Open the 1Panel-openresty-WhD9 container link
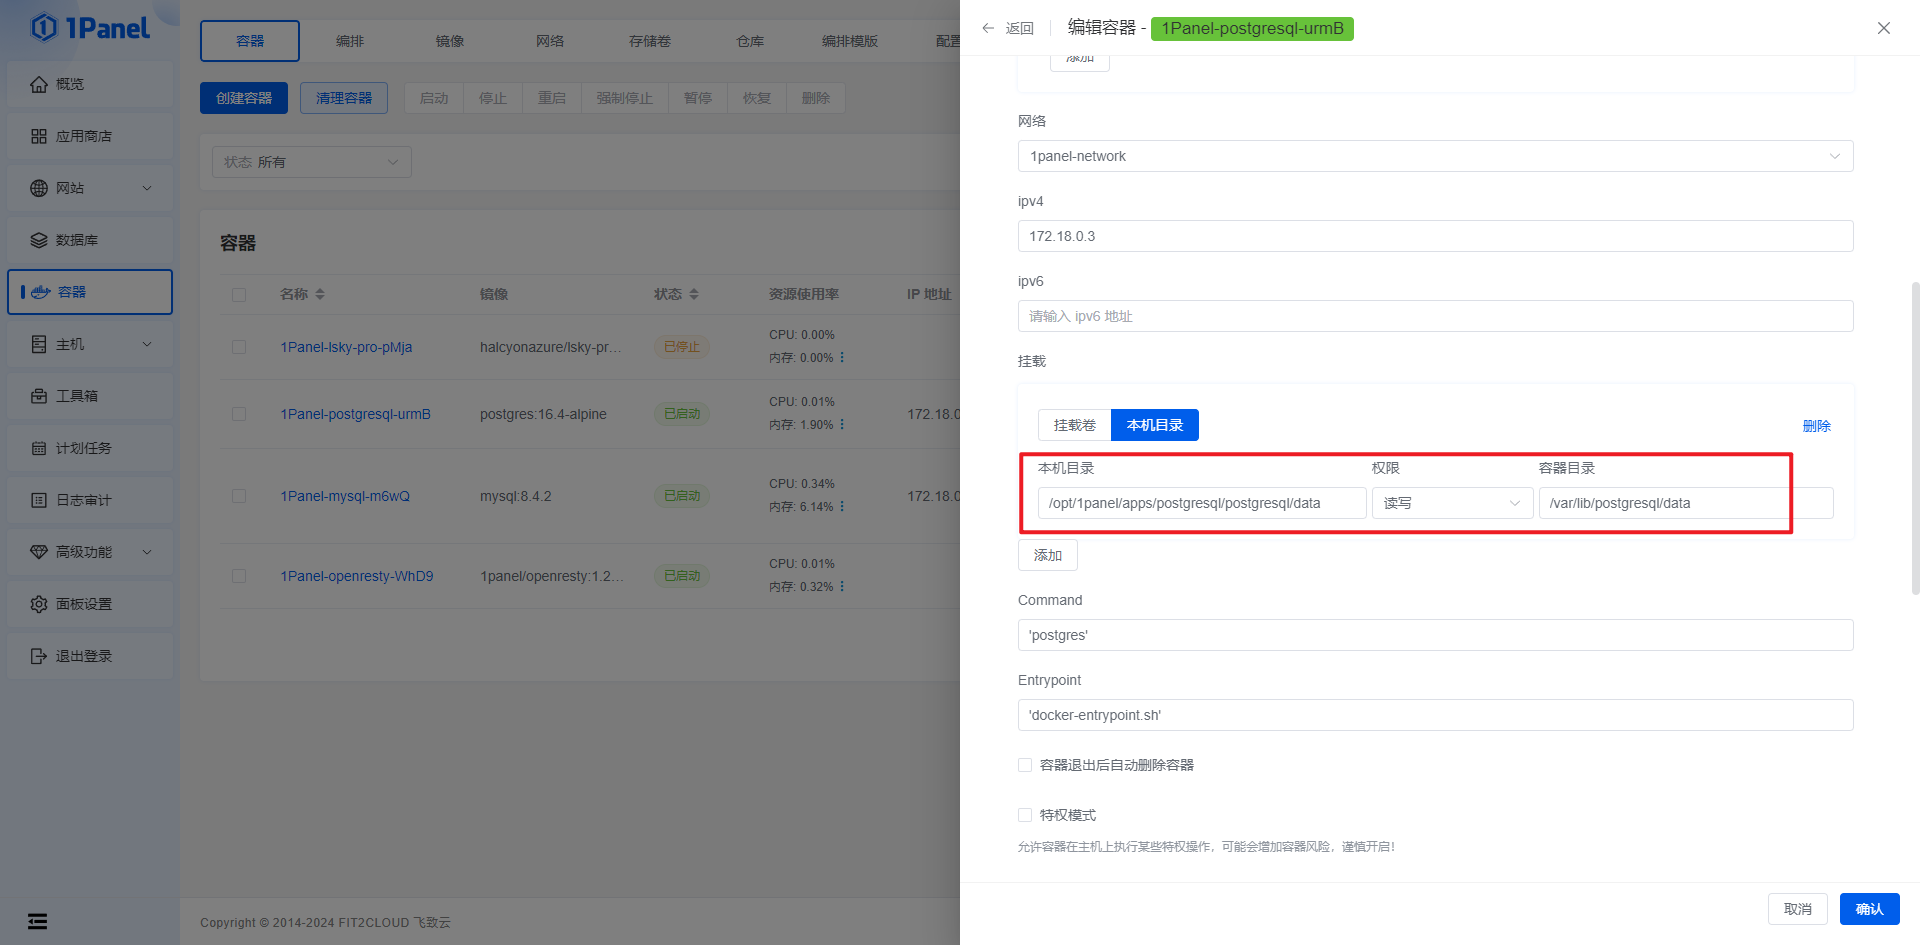This screenshot has width=1920, height=945. click(x=357, y=576)
